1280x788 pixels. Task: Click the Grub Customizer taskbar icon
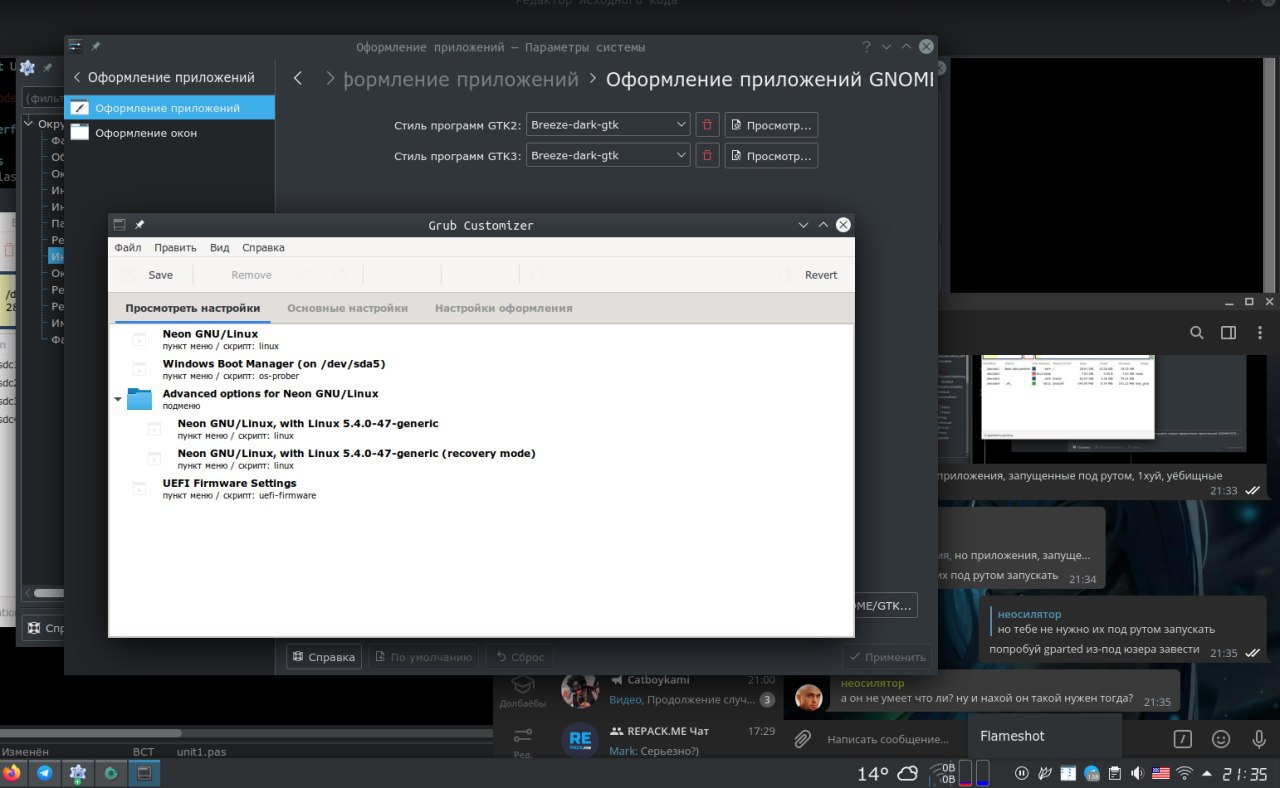tap(144, 773)
